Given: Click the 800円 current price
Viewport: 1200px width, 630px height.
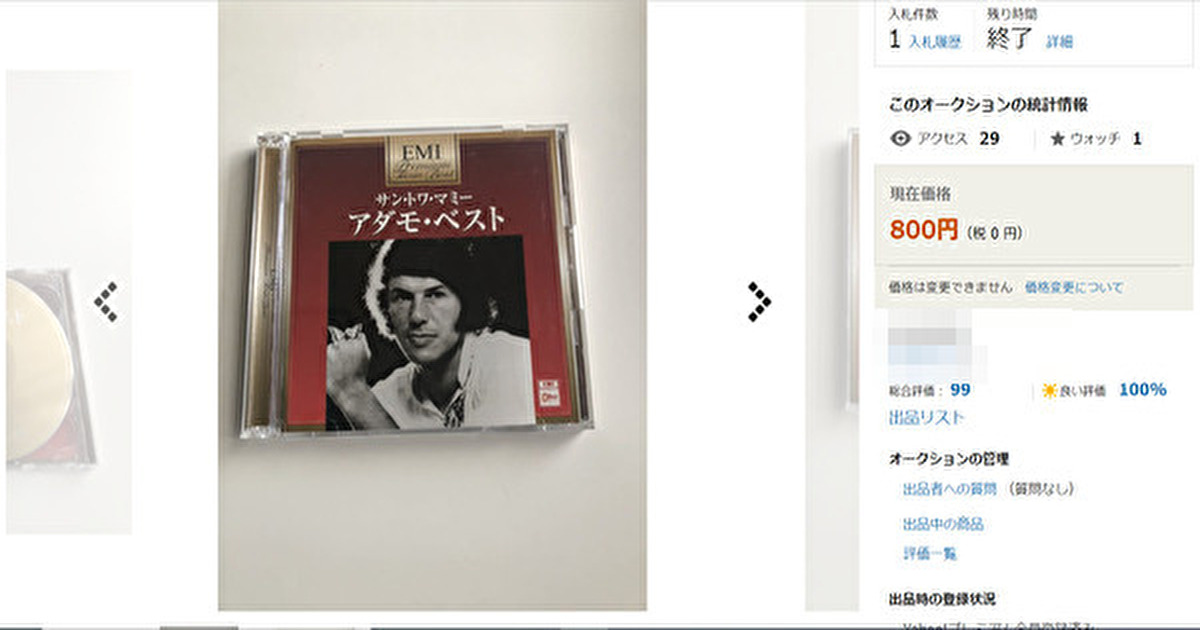Looking at the screenshot, I should pyautogui.click(x=924, y=230).
